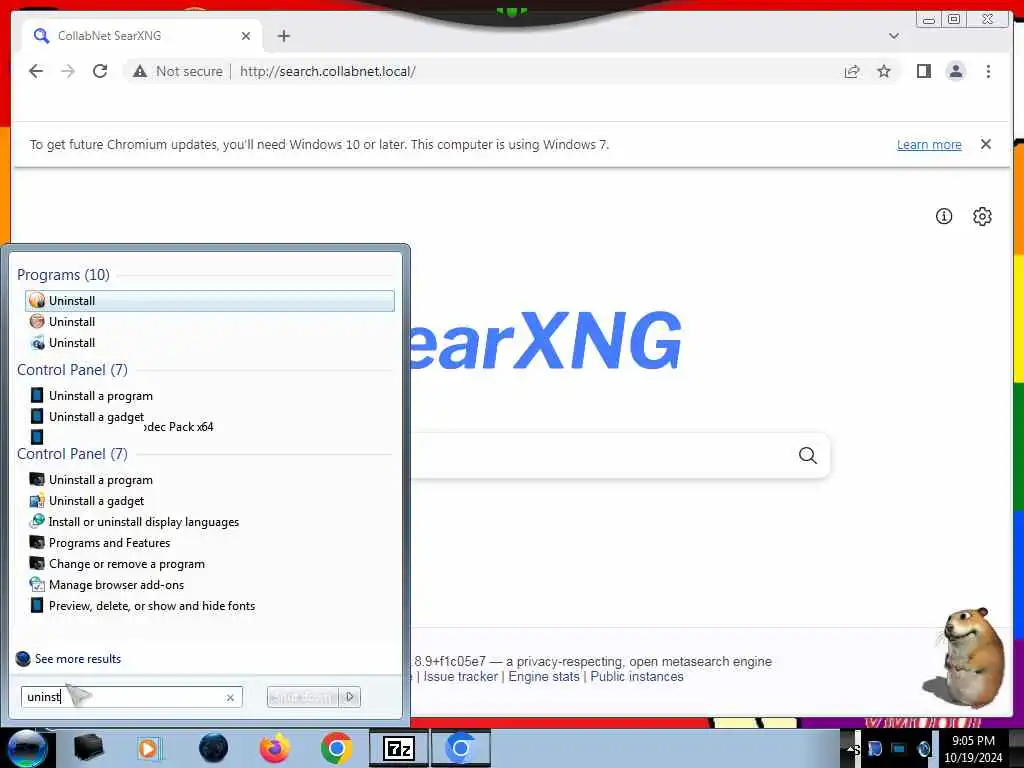The image size is (1024, 768).
Task: Open the dark blue globe taskbar icon
Action: point(213,748)
